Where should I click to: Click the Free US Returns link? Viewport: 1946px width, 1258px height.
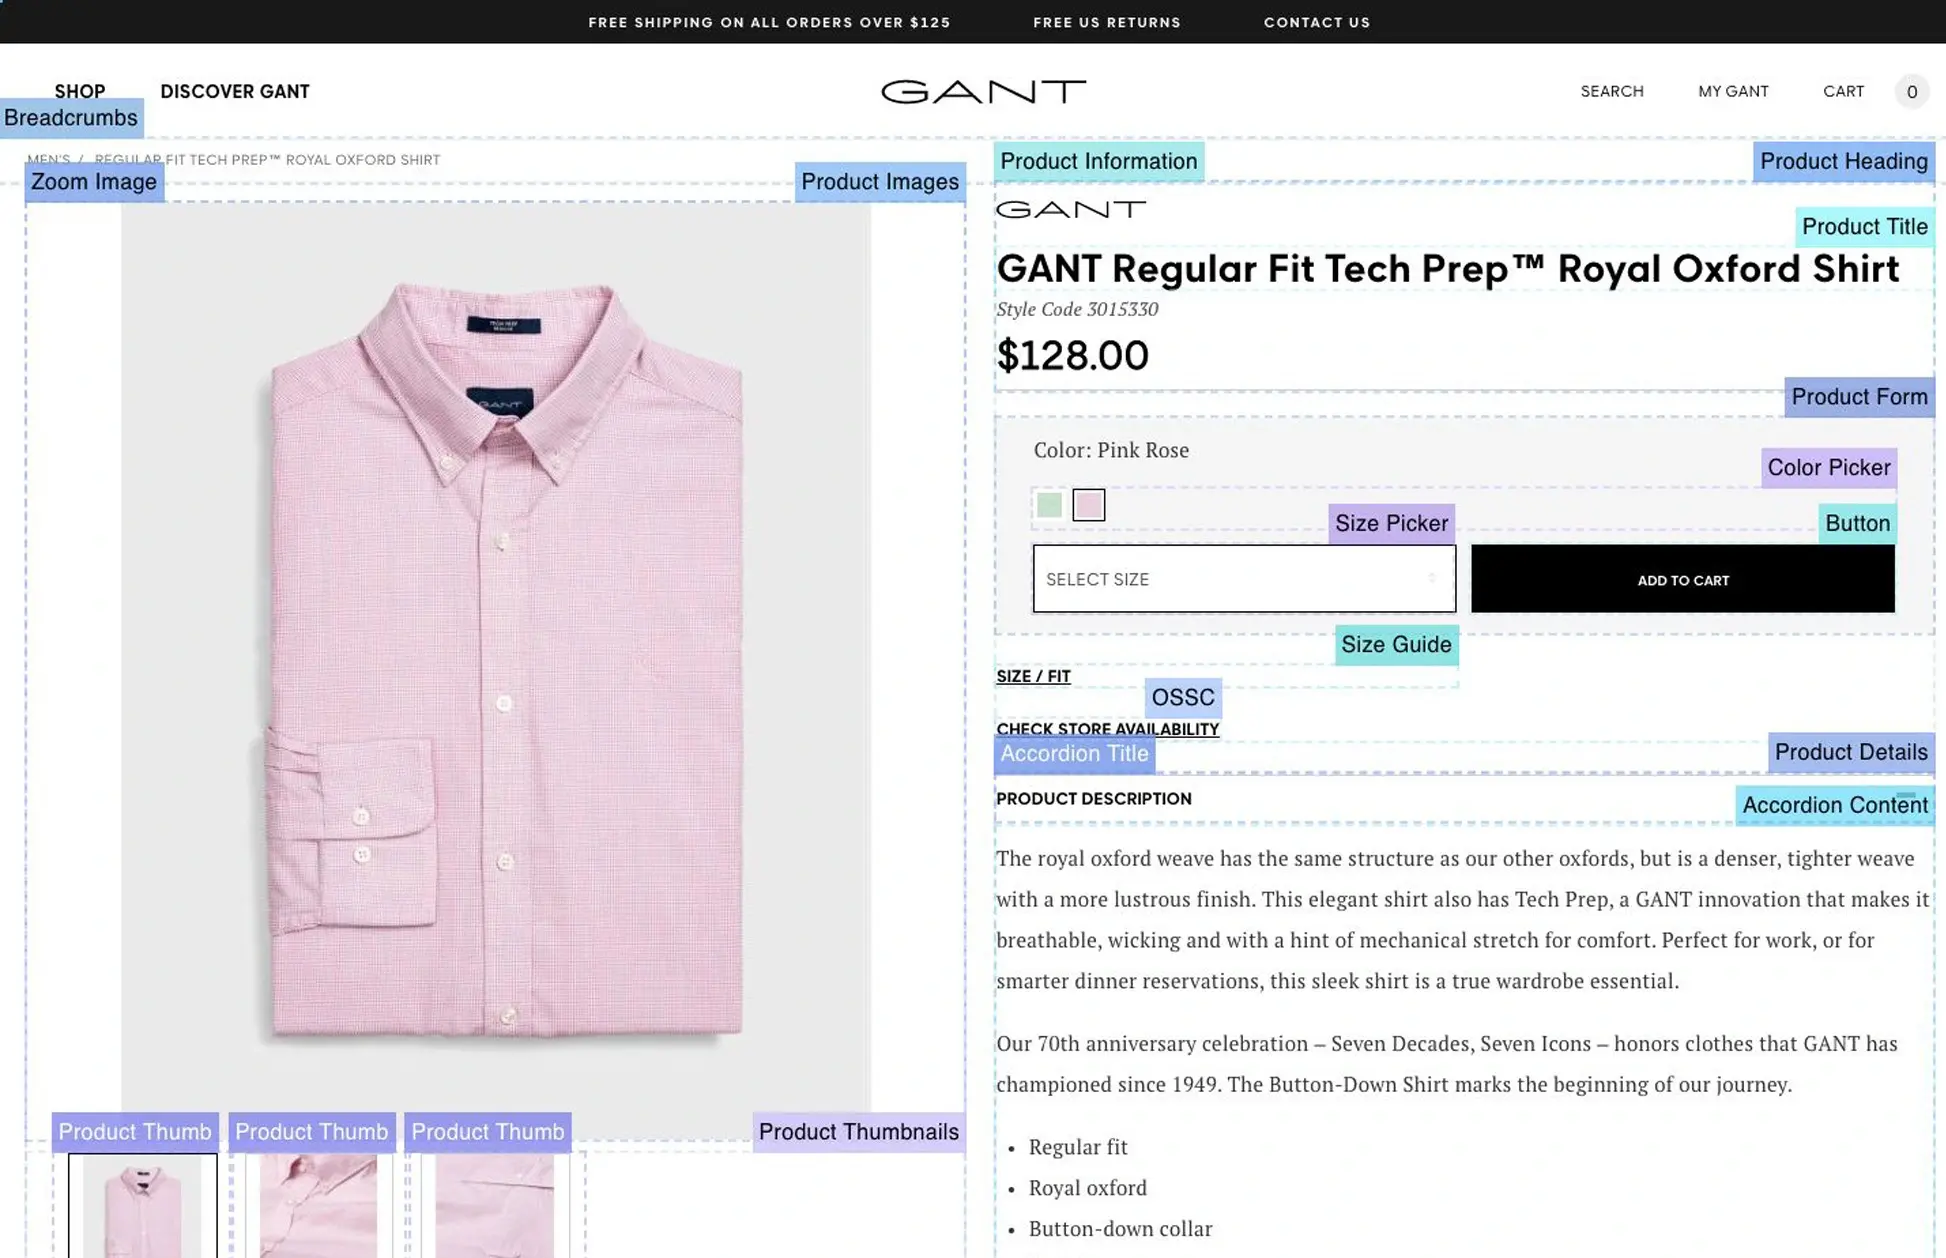pyautogui.click(x=1106, y=22)
